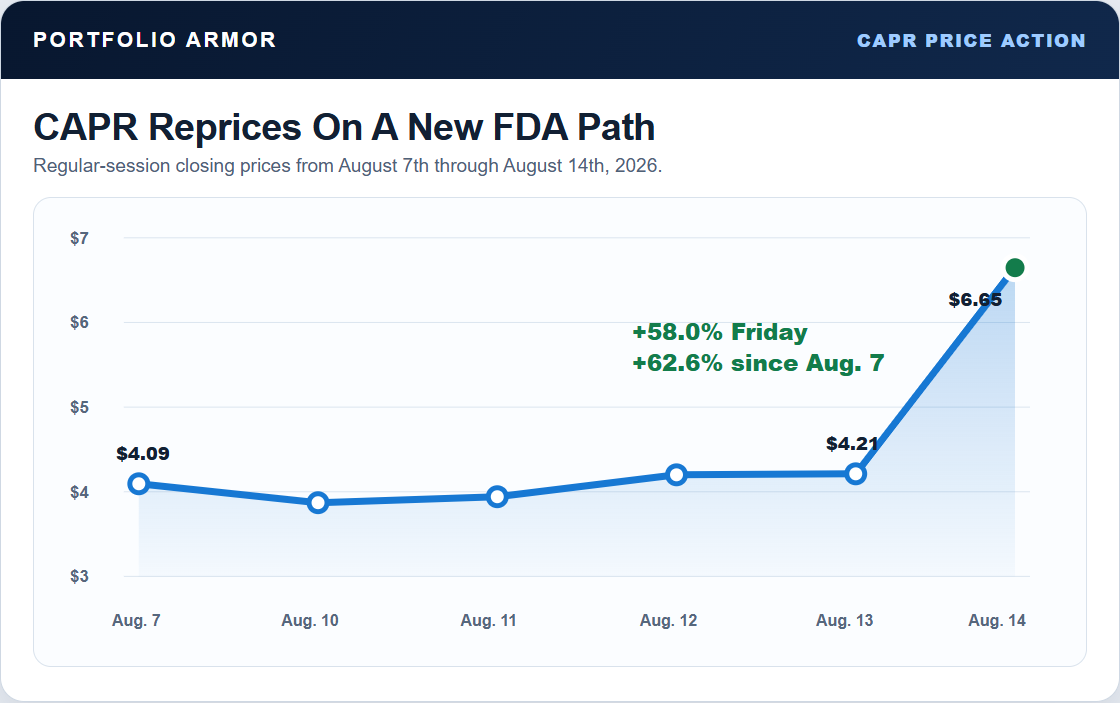Click the Aug. 10 x-axis label
This screenshot has width=1120, height=703.
coord(310,620)
